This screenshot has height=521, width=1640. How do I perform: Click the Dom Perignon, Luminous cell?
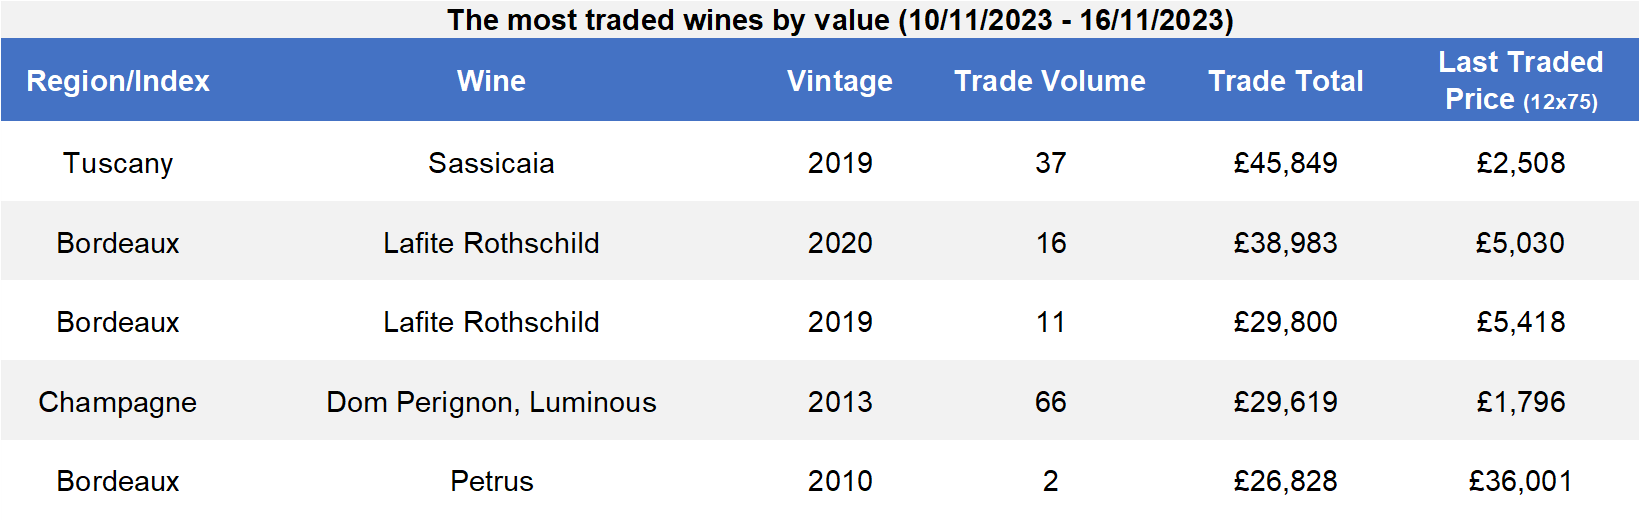click(x=491, y=402)
